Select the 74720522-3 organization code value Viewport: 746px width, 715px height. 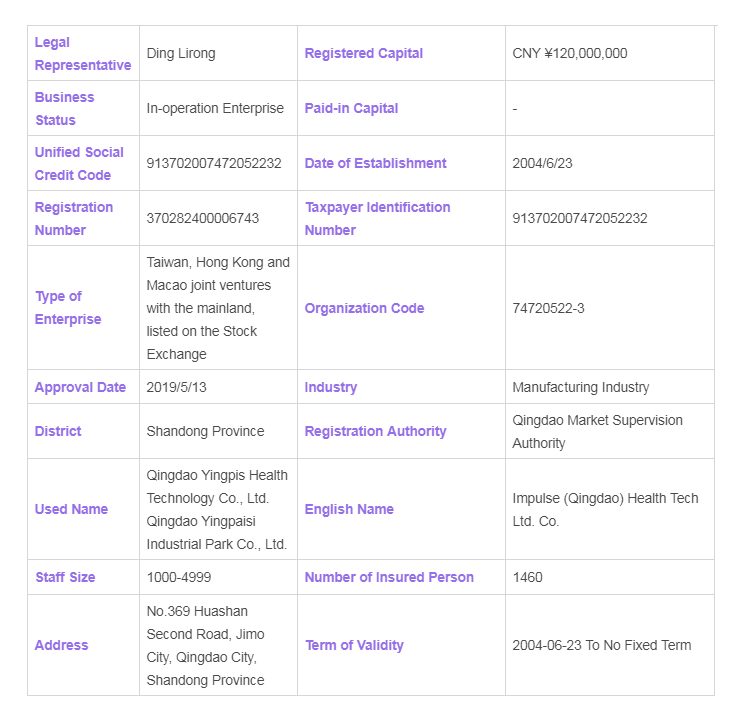548,308
